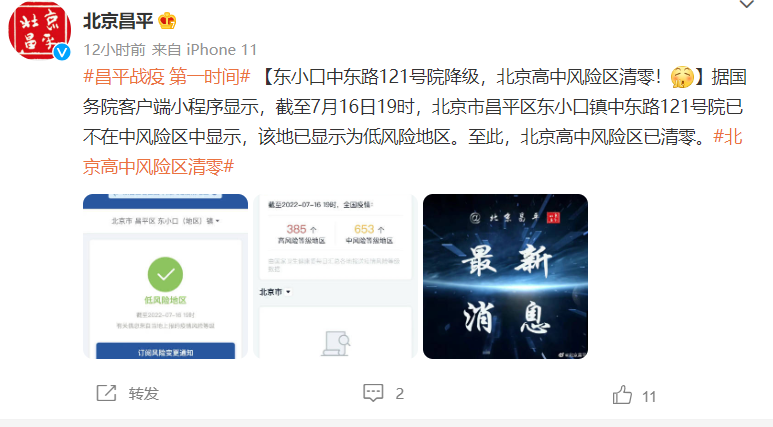Screen dimensions: 773x427
Task: Click the gold crown membership icon
Action: (167, 21)
